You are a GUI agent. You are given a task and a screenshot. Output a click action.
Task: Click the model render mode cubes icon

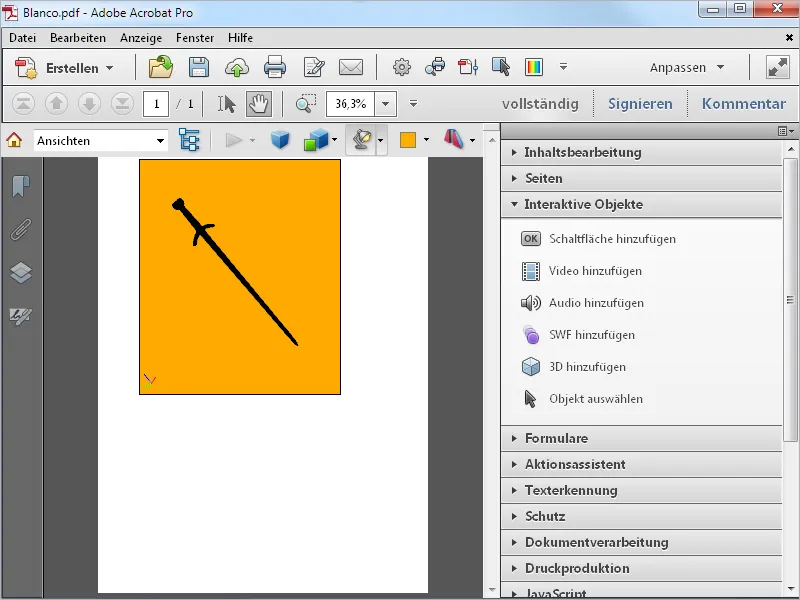point(316,140)
